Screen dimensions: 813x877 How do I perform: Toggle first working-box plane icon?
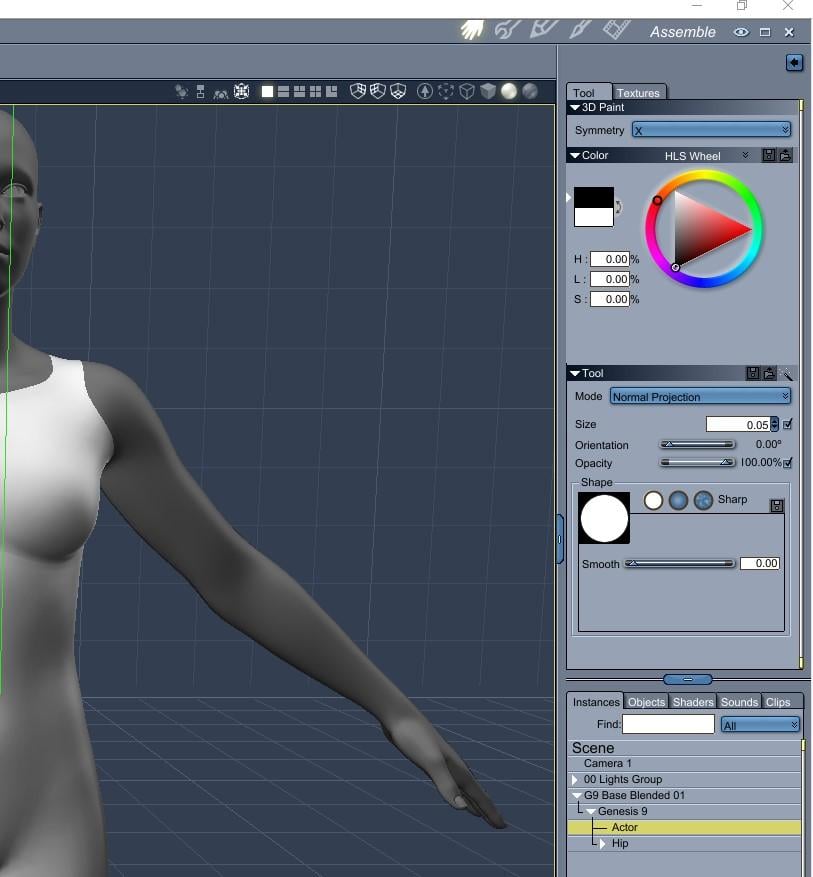click(x=358, y=91)
